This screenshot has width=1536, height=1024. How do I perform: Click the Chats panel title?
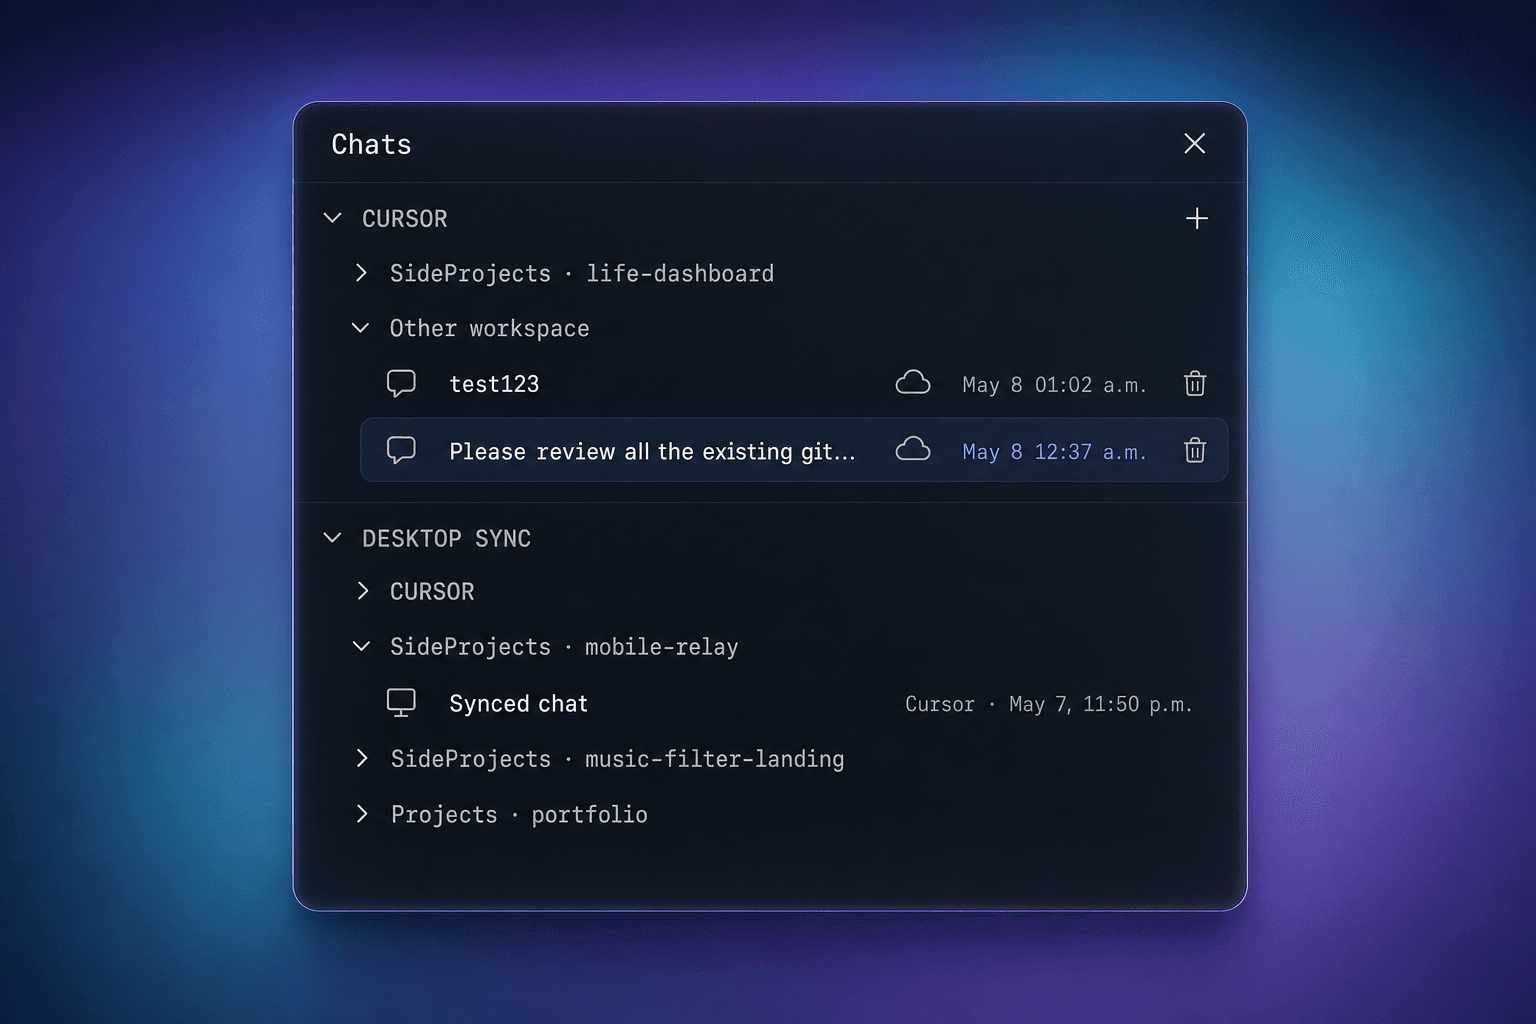coord(371,145)
